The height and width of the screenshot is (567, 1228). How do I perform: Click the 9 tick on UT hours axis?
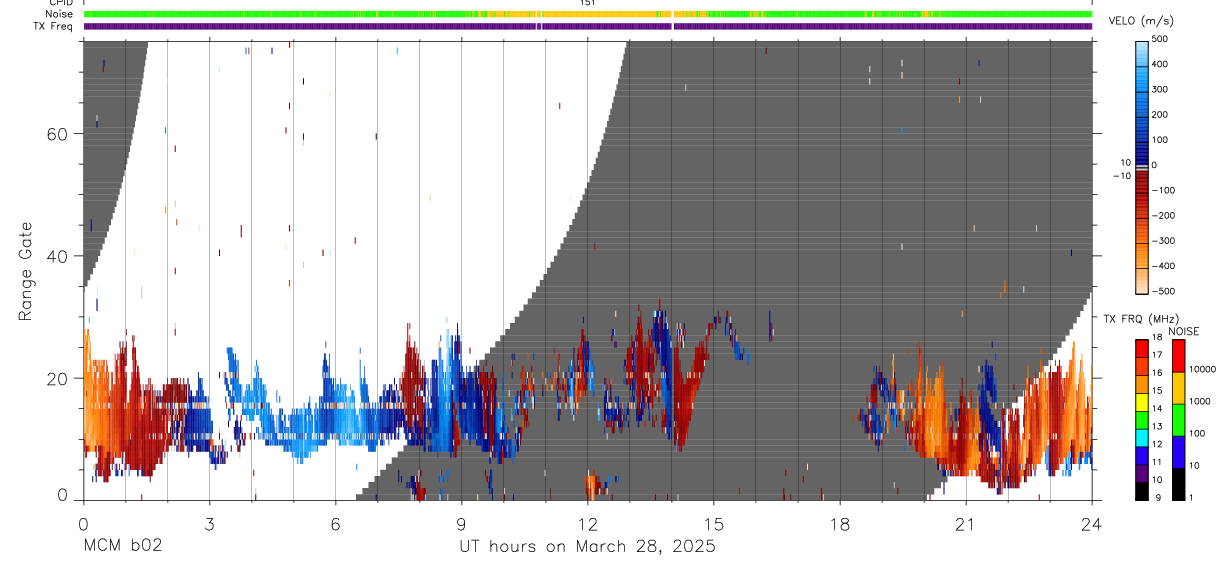(x=461, y=523)
